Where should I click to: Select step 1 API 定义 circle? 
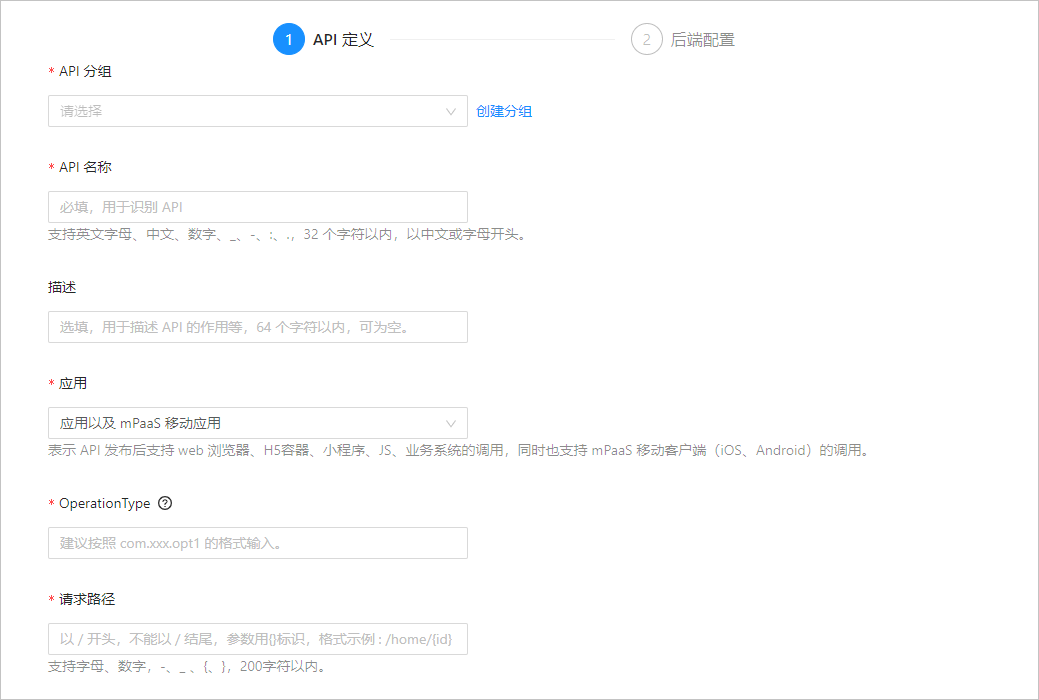[289, 40]
